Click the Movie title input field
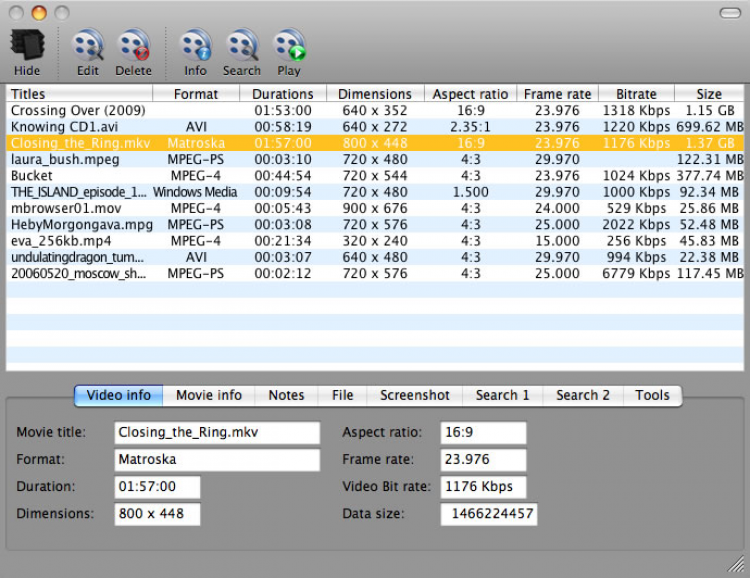Viewport: 750px width, 578px height. [215, 433]
